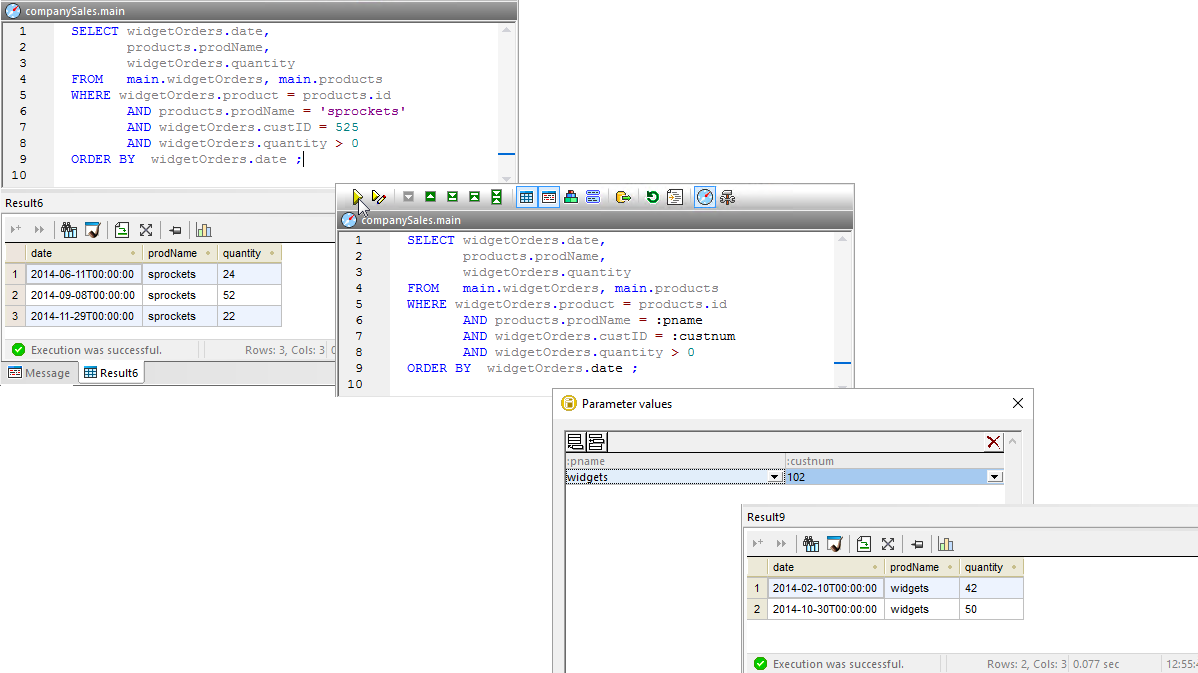Click Result6 greyed play-plus icon
The width and height of the screenshot is (1198, 673).
(x=16, y=230)
